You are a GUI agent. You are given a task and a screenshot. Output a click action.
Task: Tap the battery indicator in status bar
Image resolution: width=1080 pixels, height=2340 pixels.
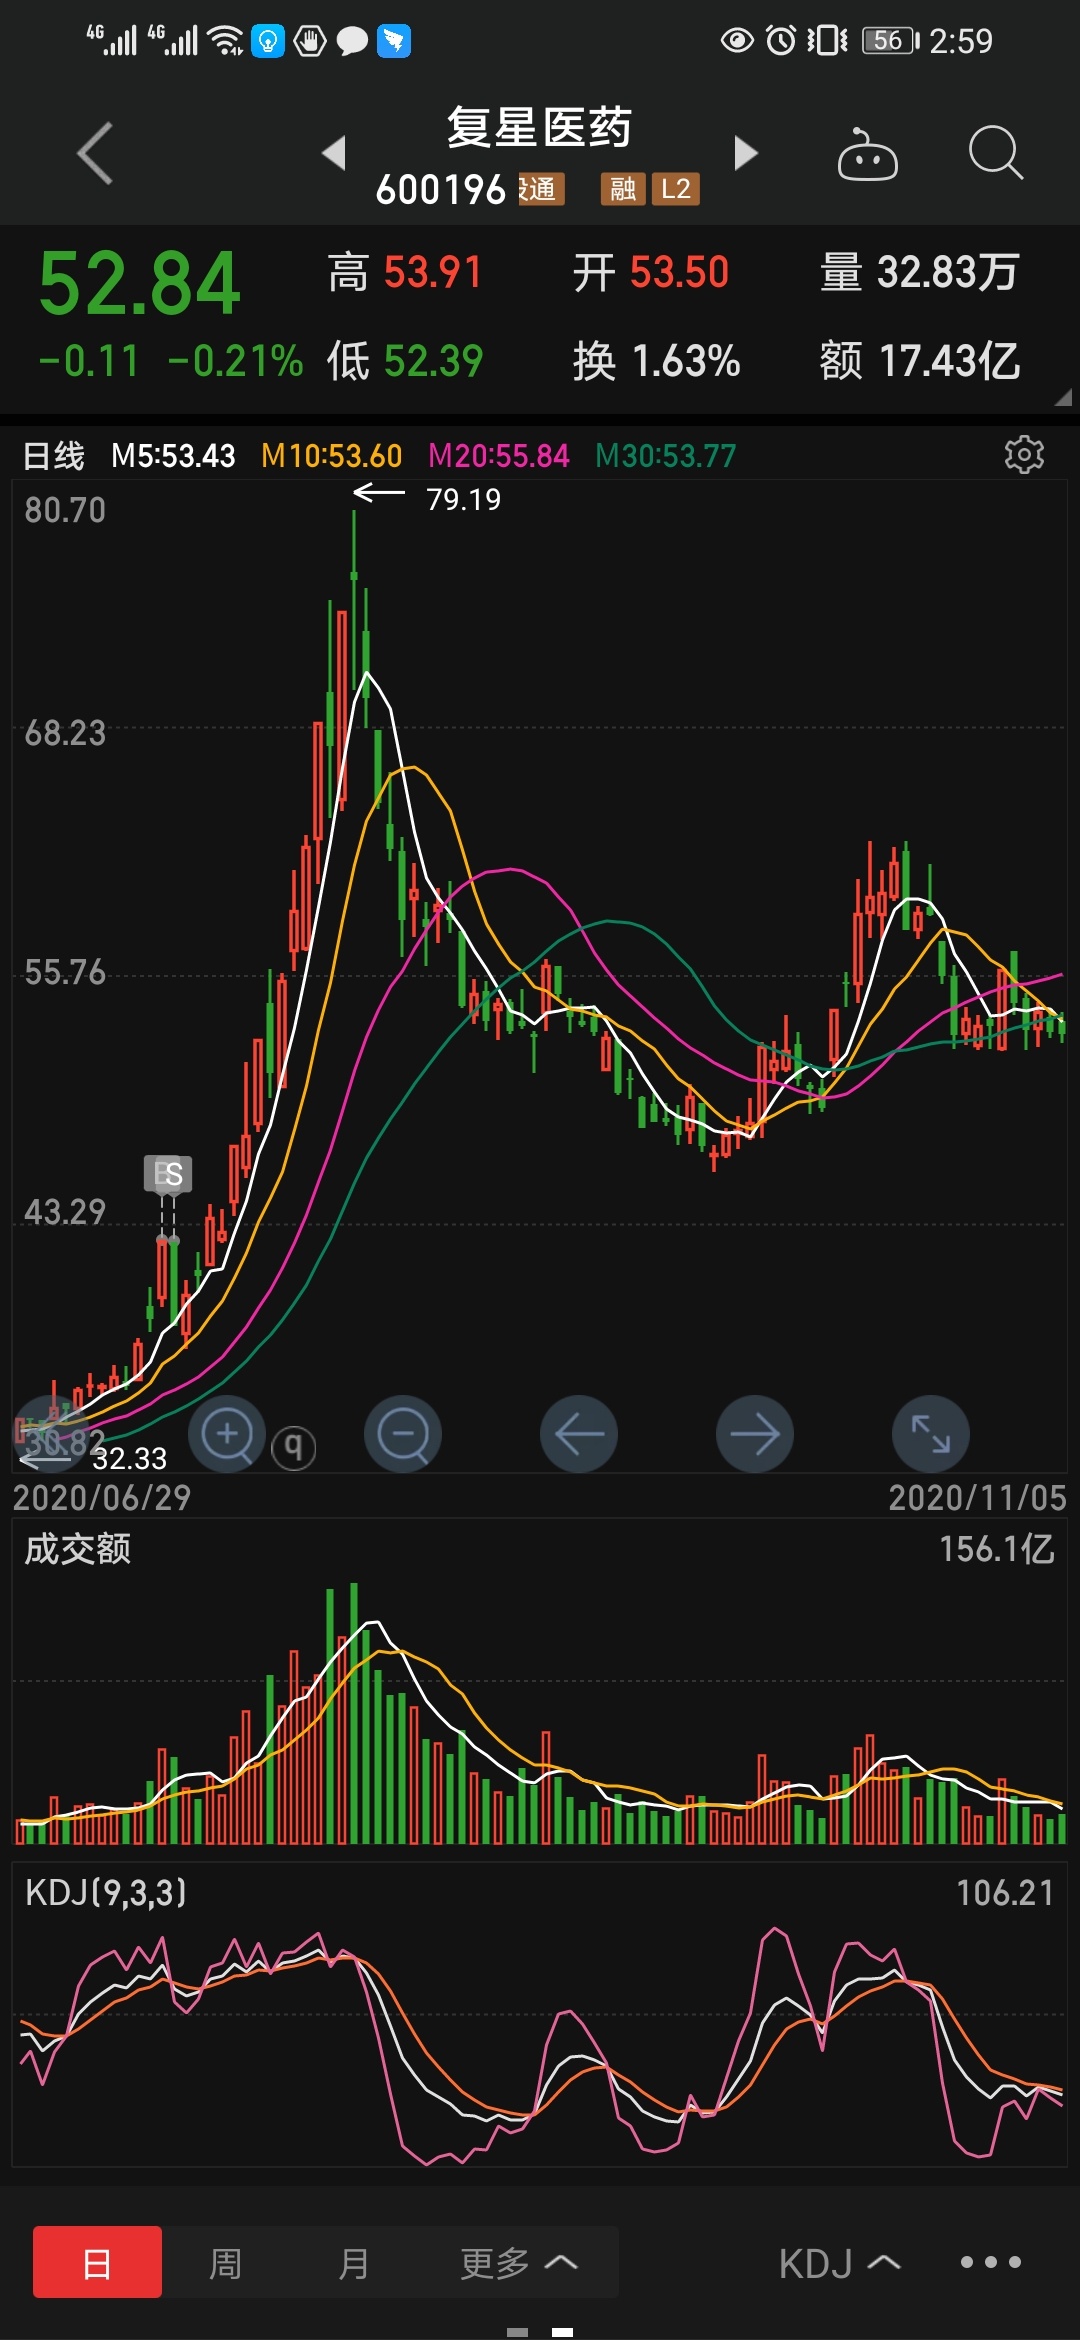891,41
